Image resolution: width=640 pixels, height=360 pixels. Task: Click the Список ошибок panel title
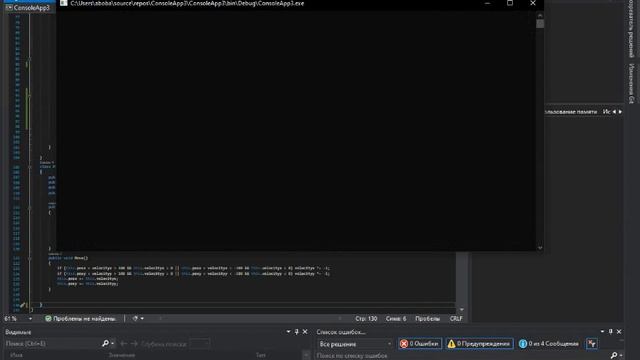[x=341, y=332]
